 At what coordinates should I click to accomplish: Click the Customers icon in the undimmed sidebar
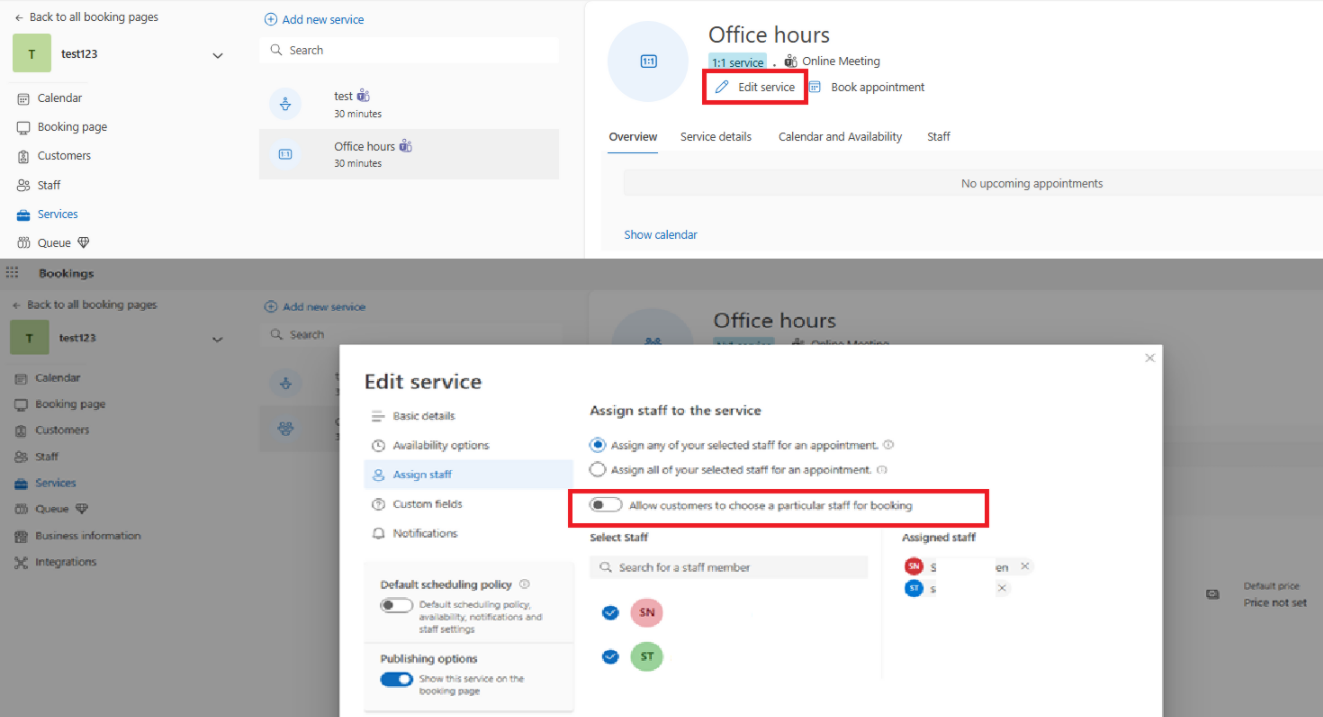coord(23,156)
